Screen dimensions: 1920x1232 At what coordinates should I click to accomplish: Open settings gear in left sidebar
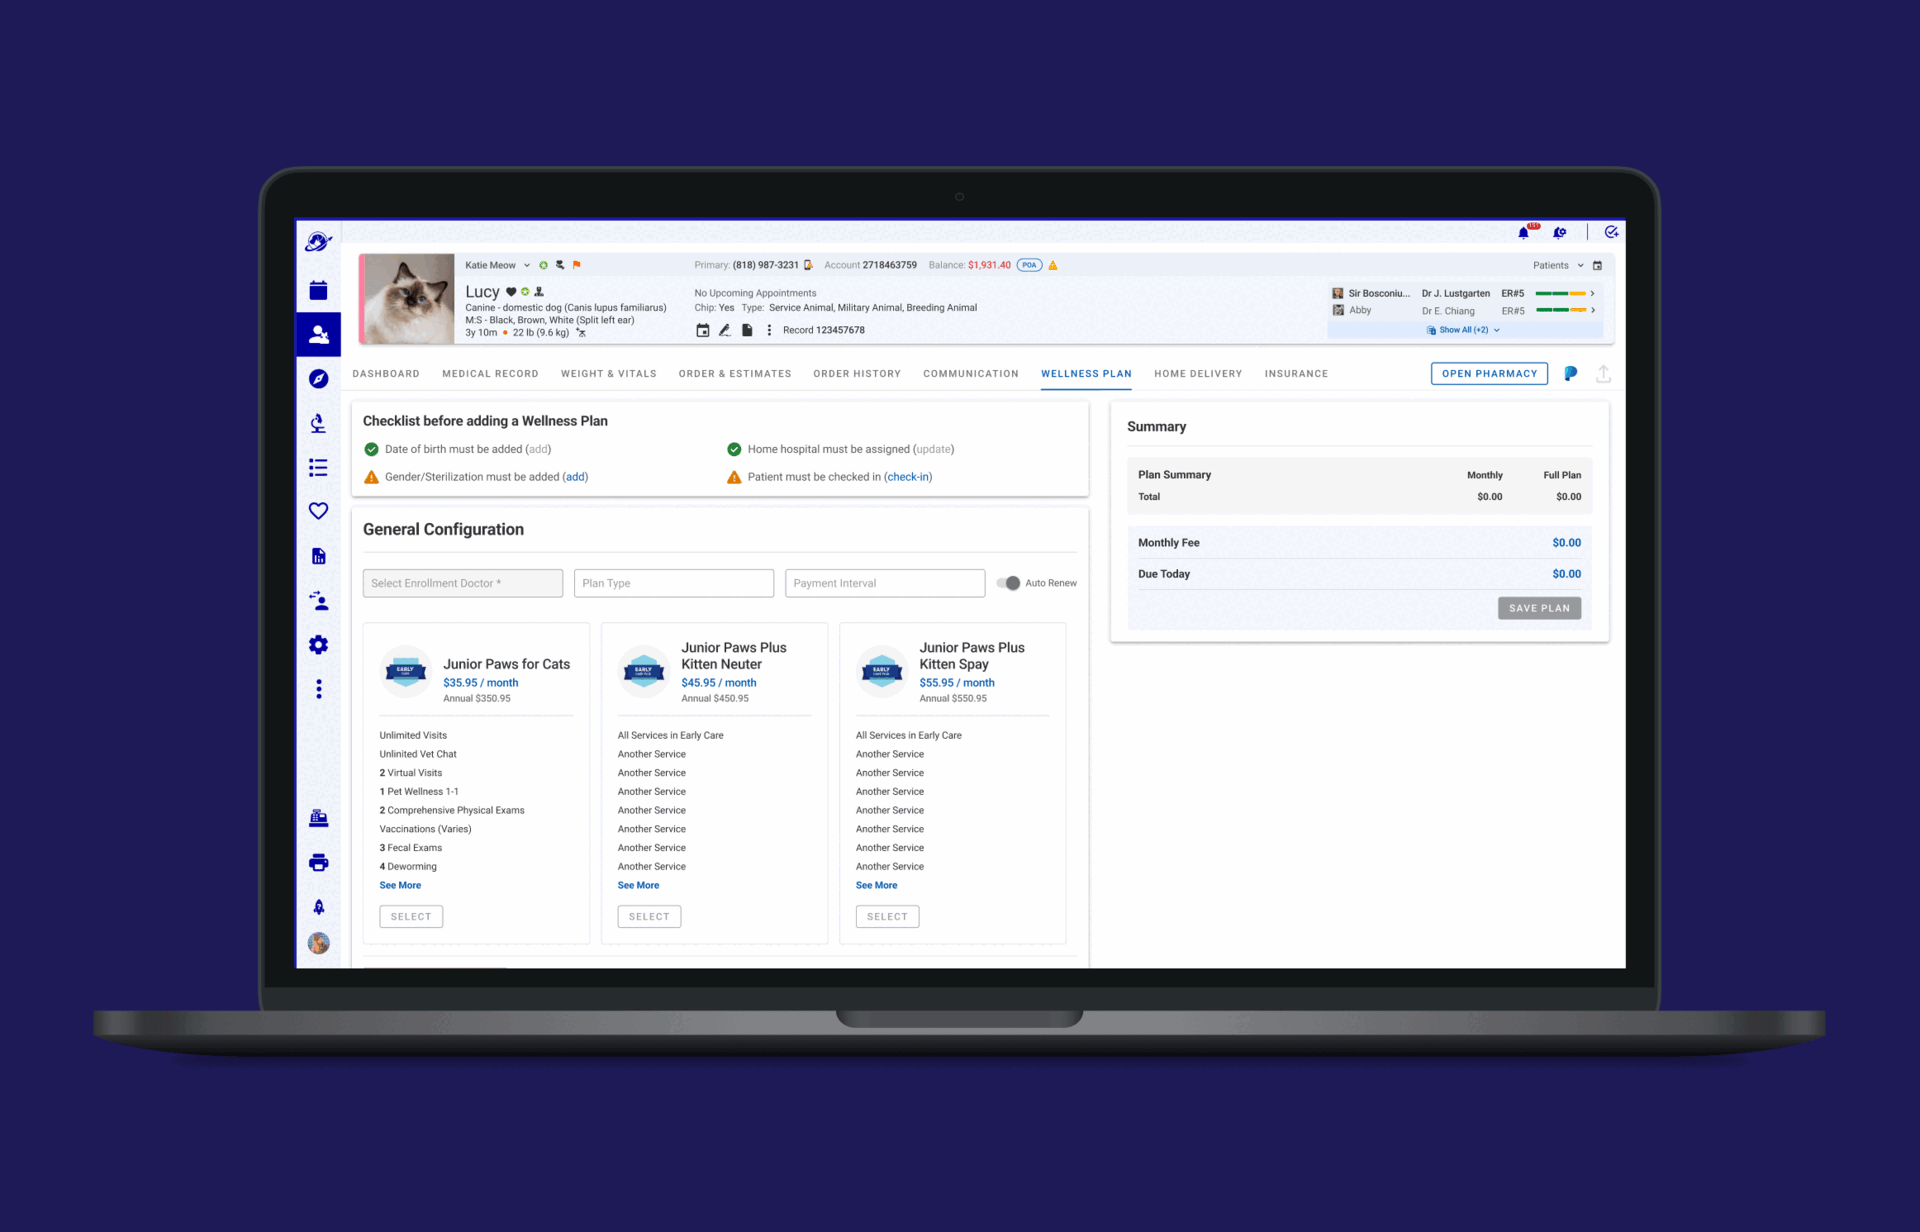[318, 645]
